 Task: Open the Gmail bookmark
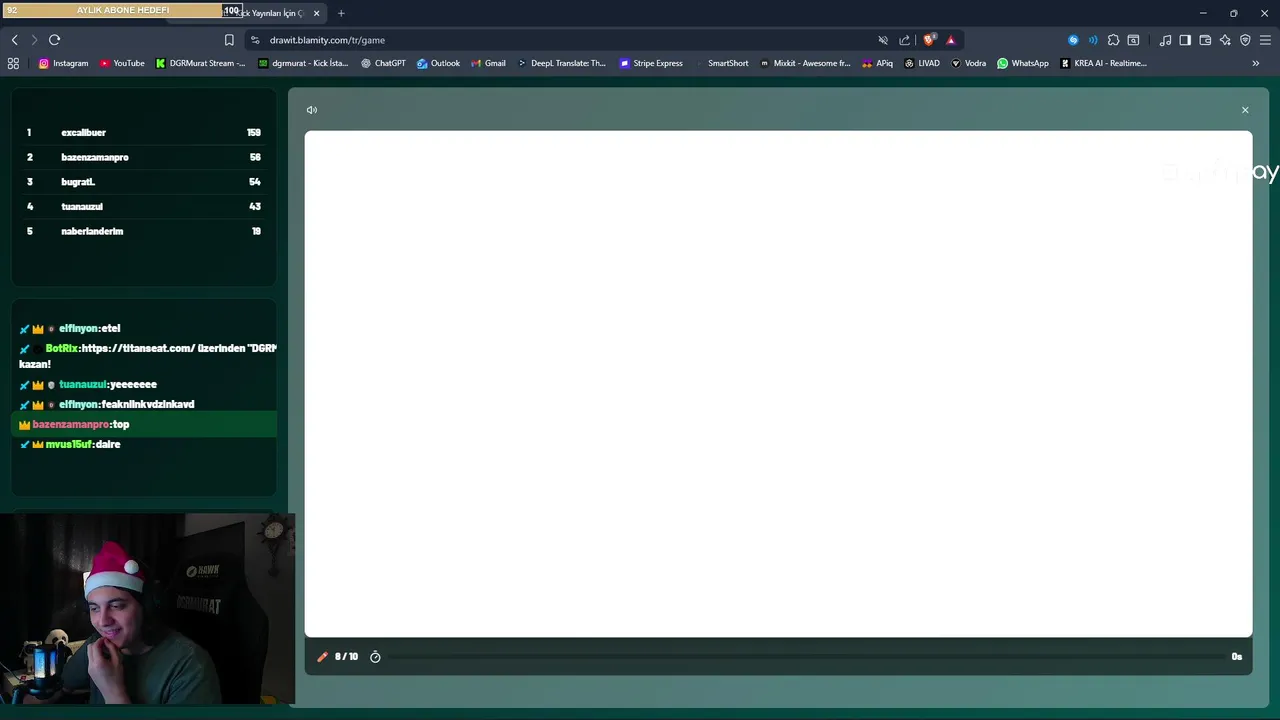(488, 63)
